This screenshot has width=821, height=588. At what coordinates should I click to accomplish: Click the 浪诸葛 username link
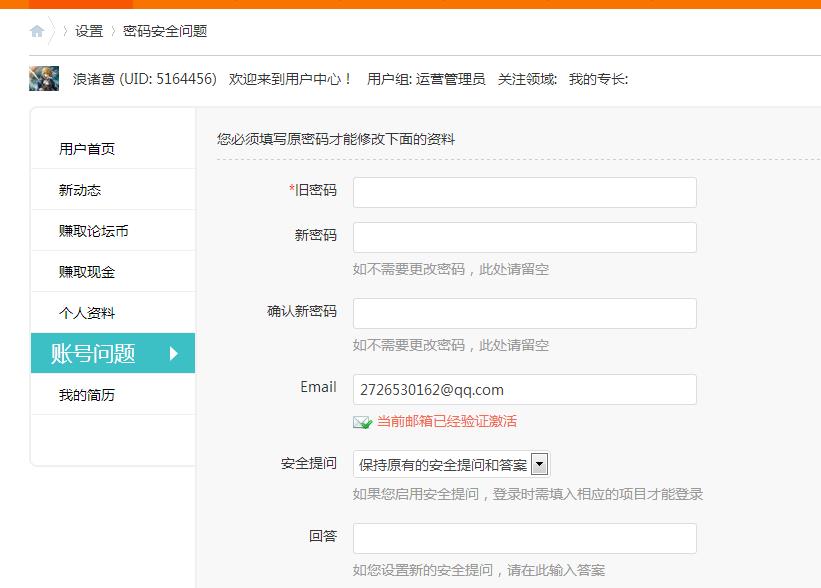coord(94,79)
